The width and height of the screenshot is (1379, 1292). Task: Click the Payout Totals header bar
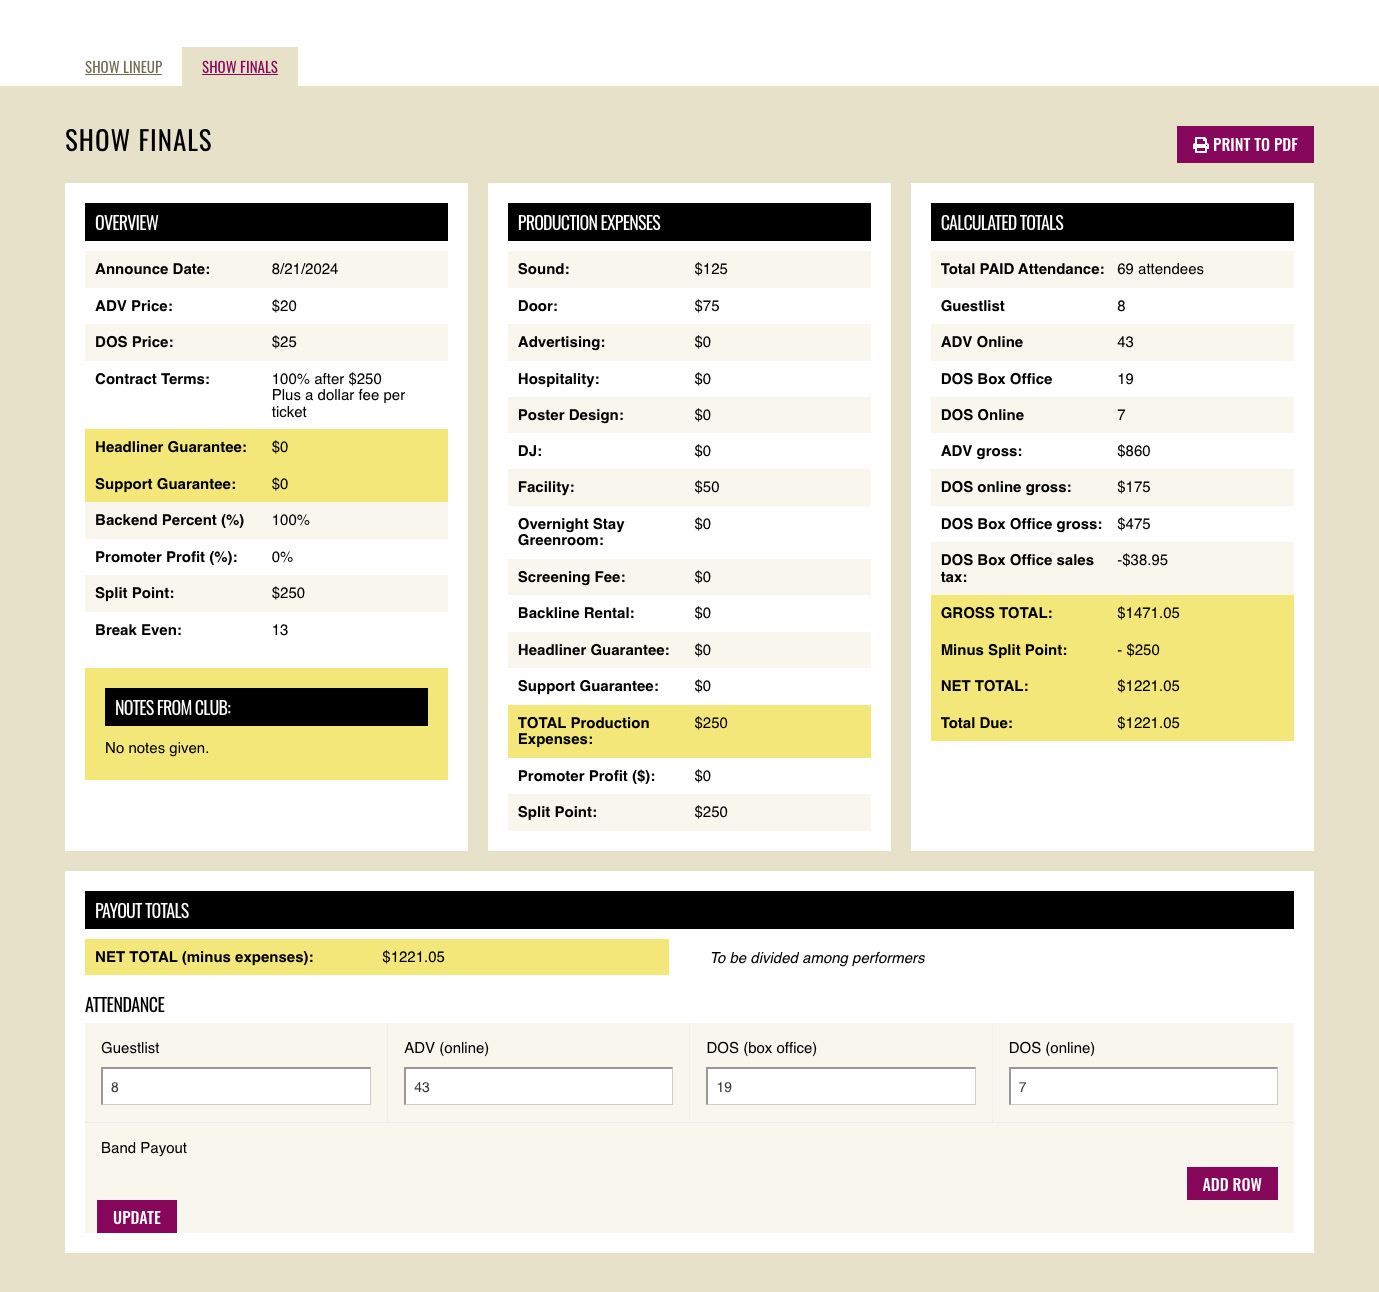coord(689,910)
